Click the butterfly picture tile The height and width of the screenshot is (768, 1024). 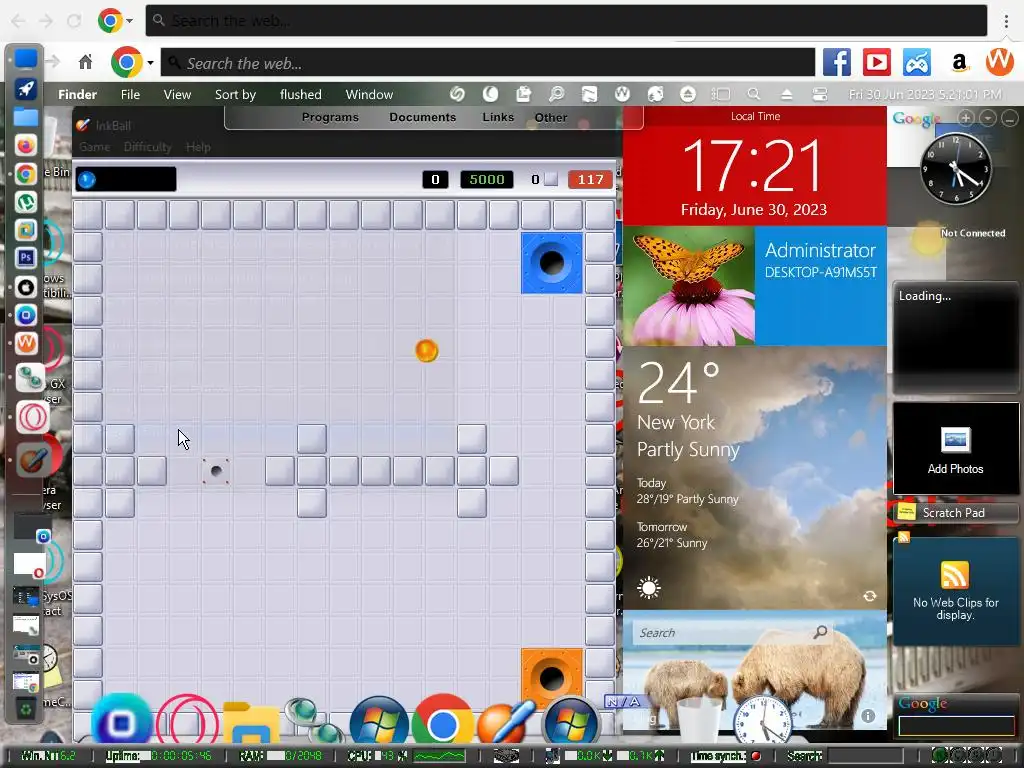[689, 285]
